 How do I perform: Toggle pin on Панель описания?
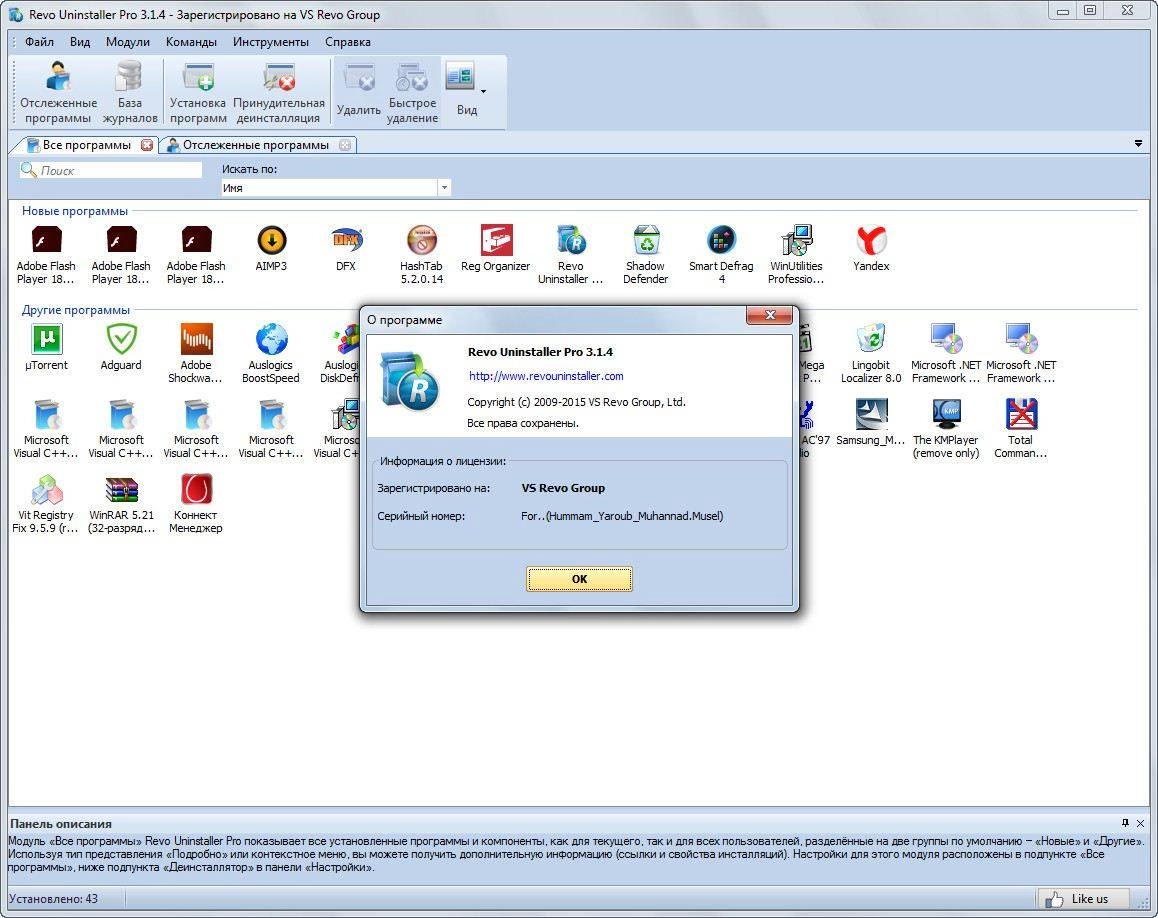click(1126, 823)
